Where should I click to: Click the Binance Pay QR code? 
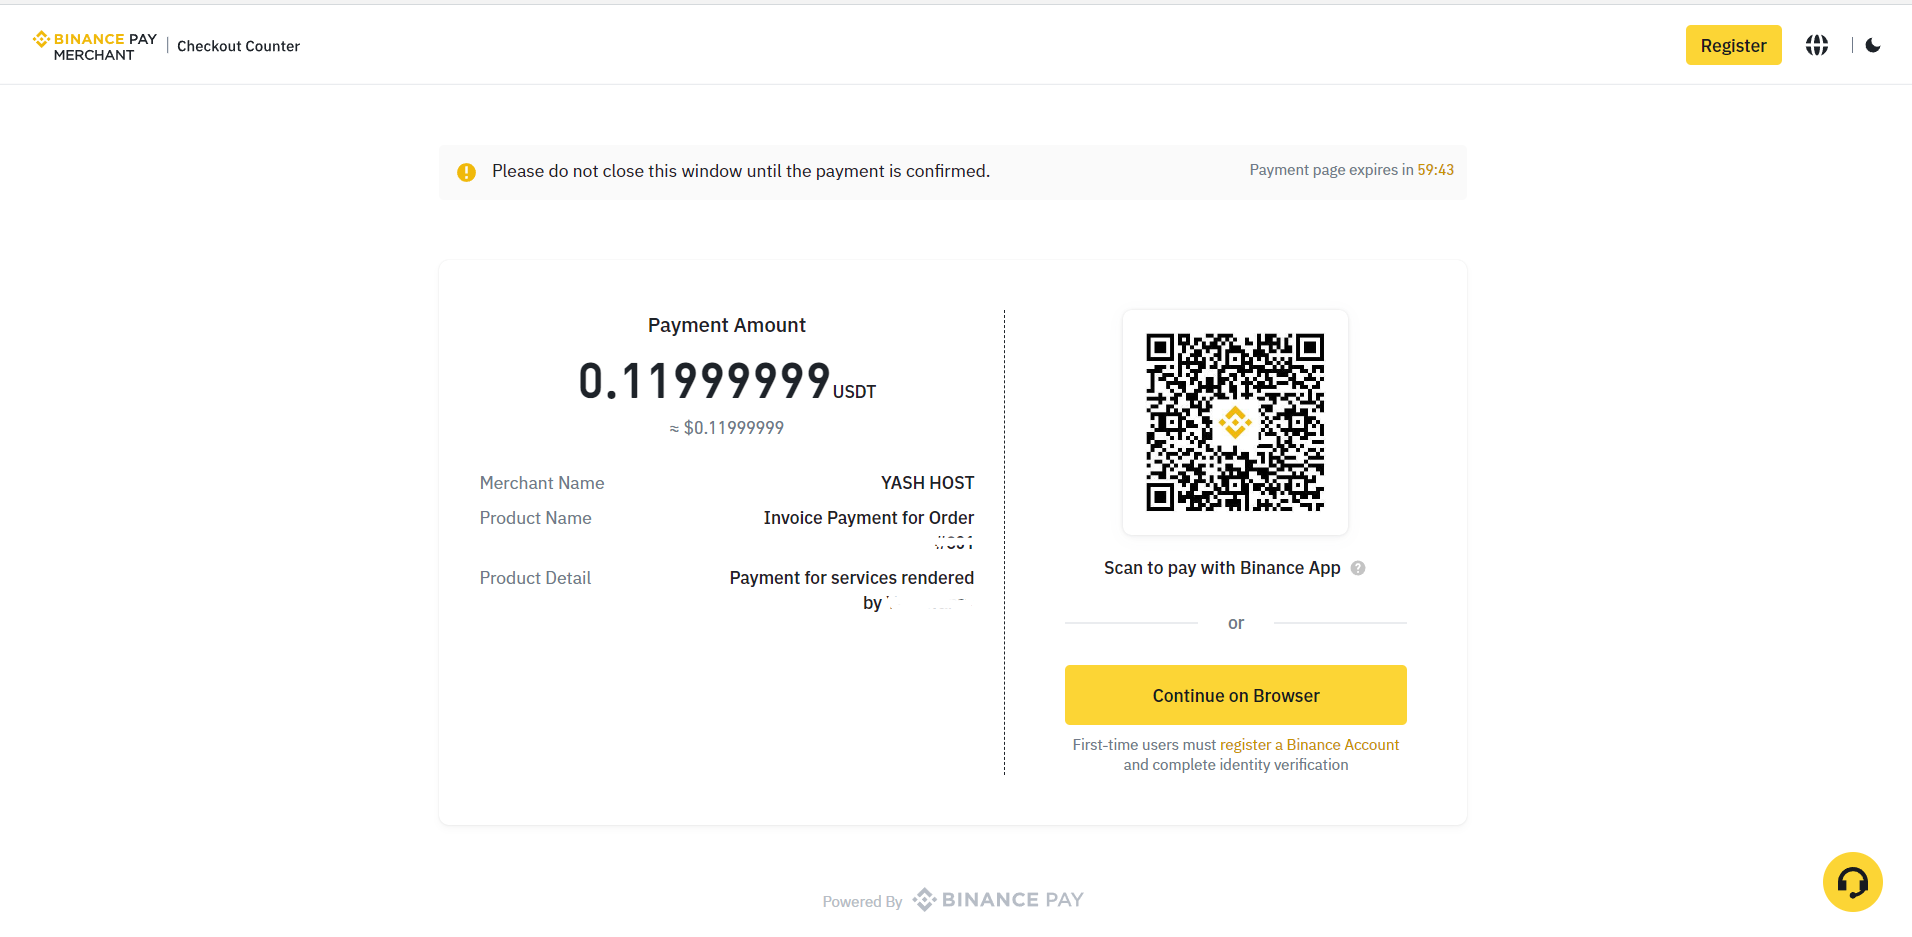point(1235,422)
